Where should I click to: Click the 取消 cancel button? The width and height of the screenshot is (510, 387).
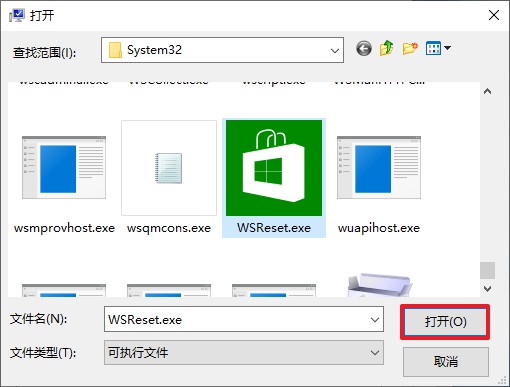[x=446, y=362]
